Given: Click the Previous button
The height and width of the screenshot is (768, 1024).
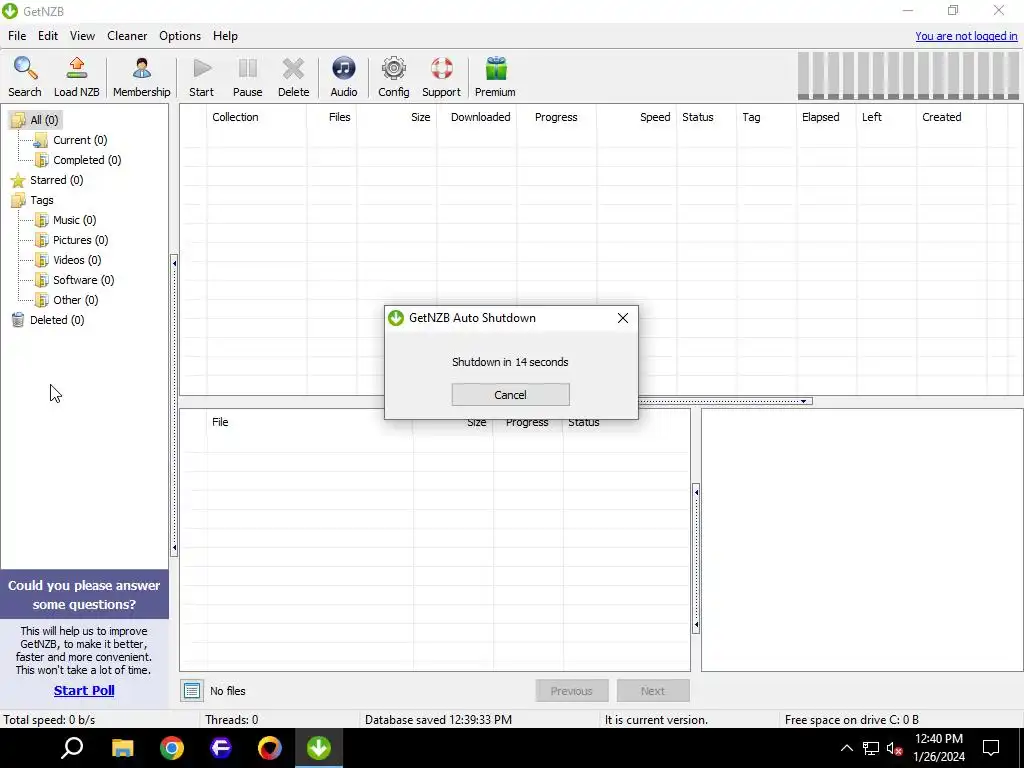Looking at the screenshot, I should (x=571, y=690).
